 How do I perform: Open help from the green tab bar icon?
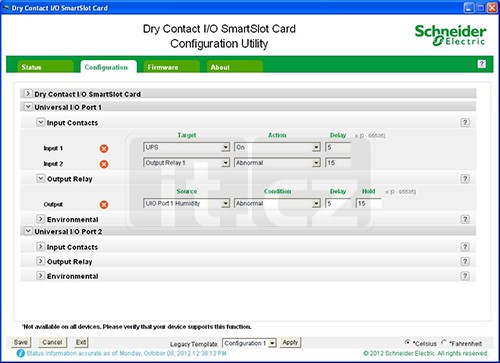click(x=481, y=64)
